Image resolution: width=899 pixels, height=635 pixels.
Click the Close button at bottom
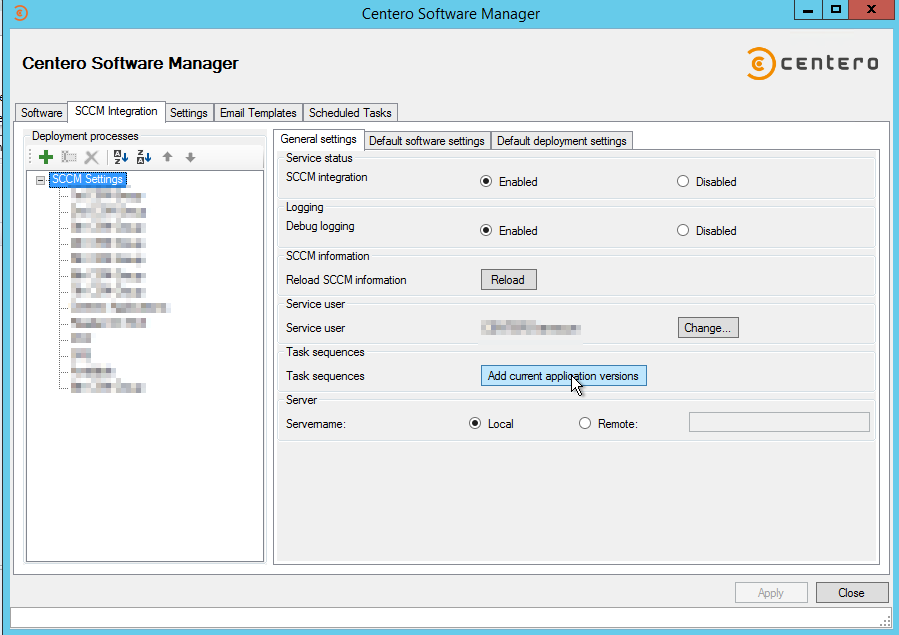coord(852,593)
